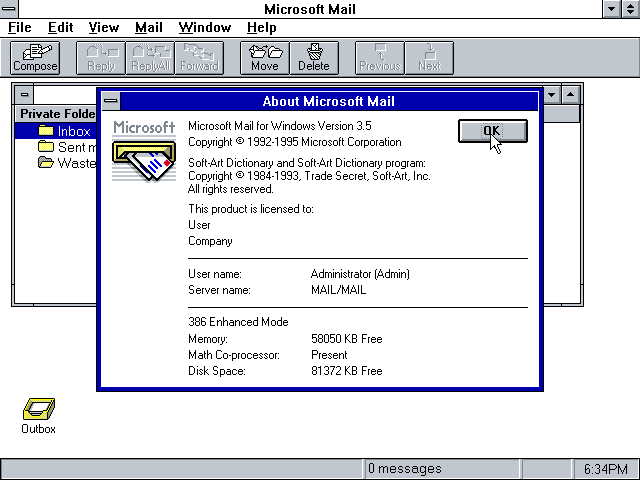Click the ReplyAll toolbar button
Viewport: 640px width, 480px height.
tap(150, 58)
